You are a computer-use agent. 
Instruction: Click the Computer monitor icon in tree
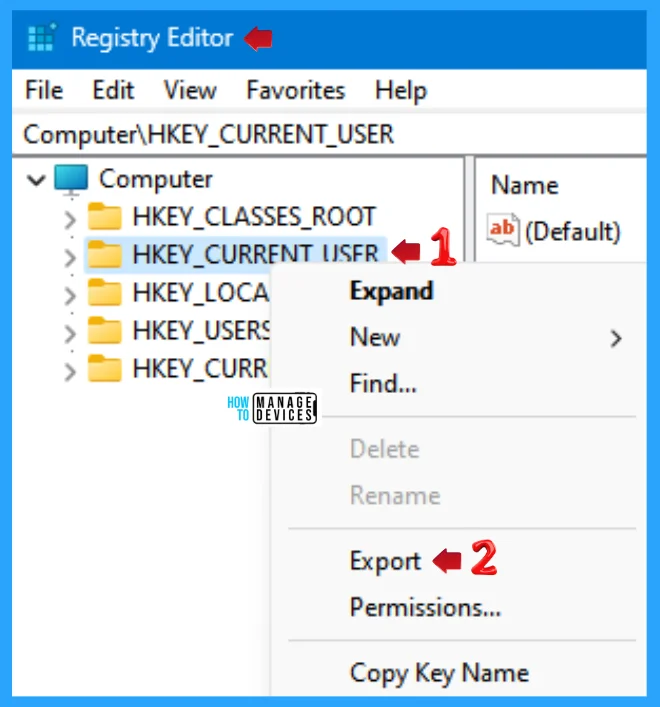pos(71,180)
